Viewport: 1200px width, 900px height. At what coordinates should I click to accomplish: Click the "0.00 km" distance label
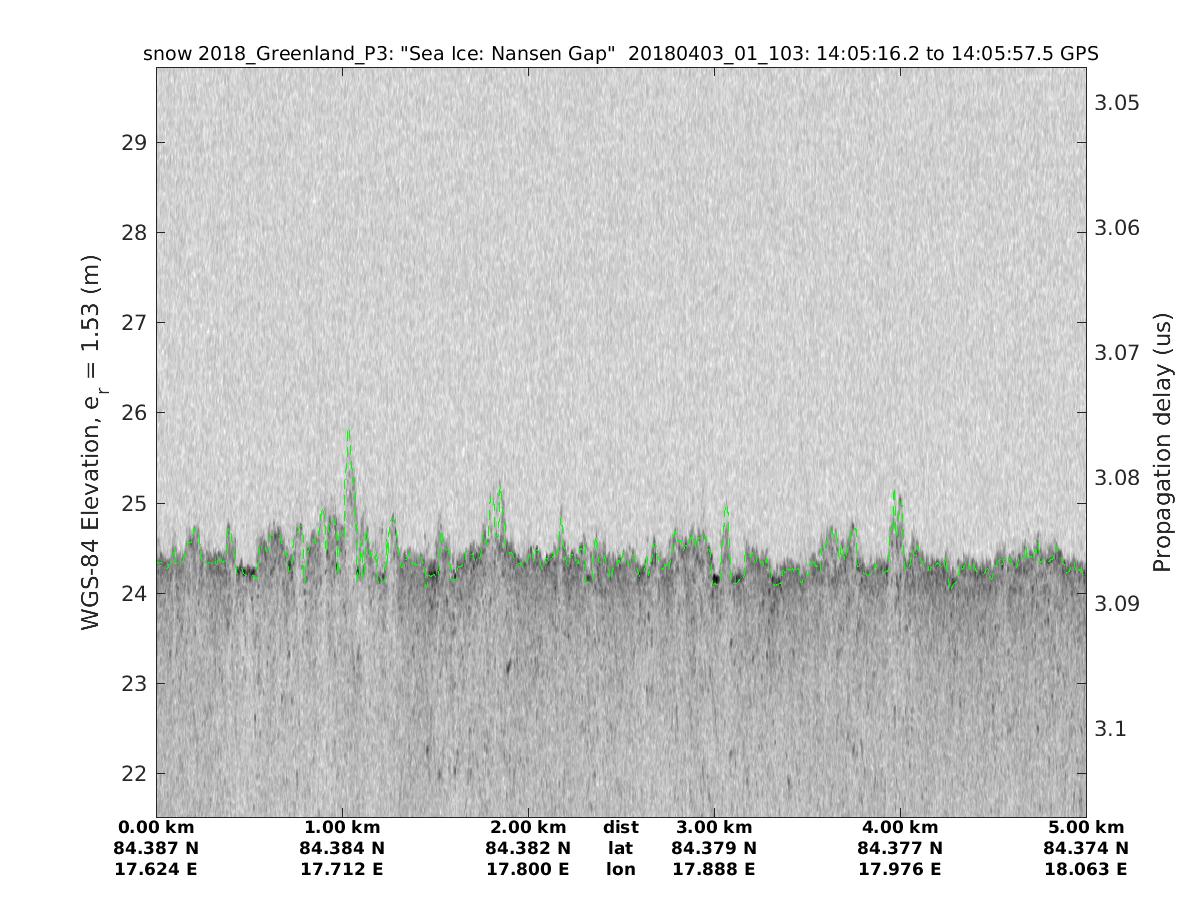pyautogui.click(x=157, y=828)
